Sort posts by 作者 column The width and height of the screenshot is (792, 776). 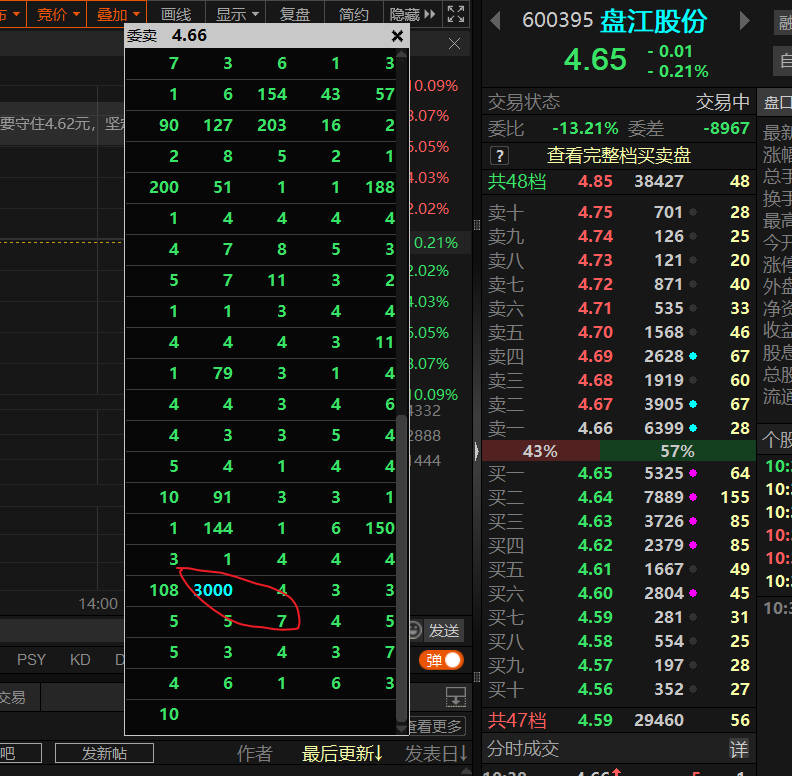pyautogui.click(x=255, y=753)
